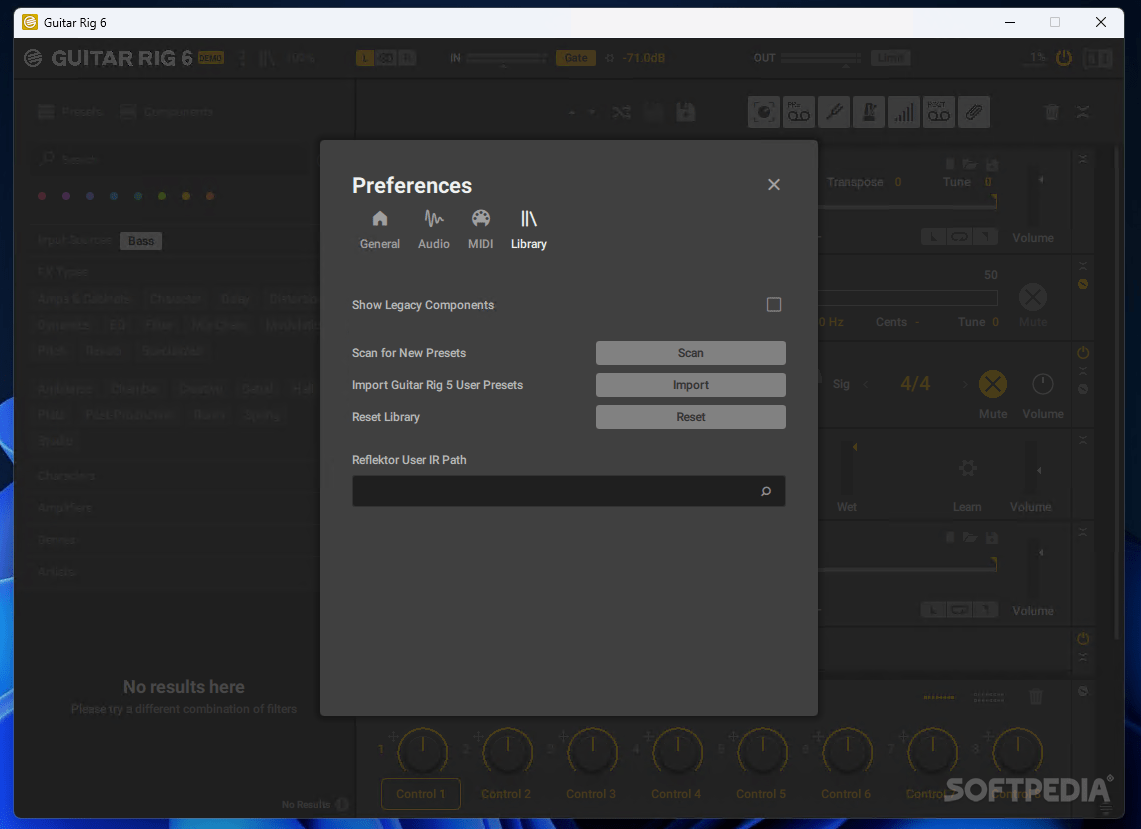Click the Reflektor User IR Path field

click(568, 491)
